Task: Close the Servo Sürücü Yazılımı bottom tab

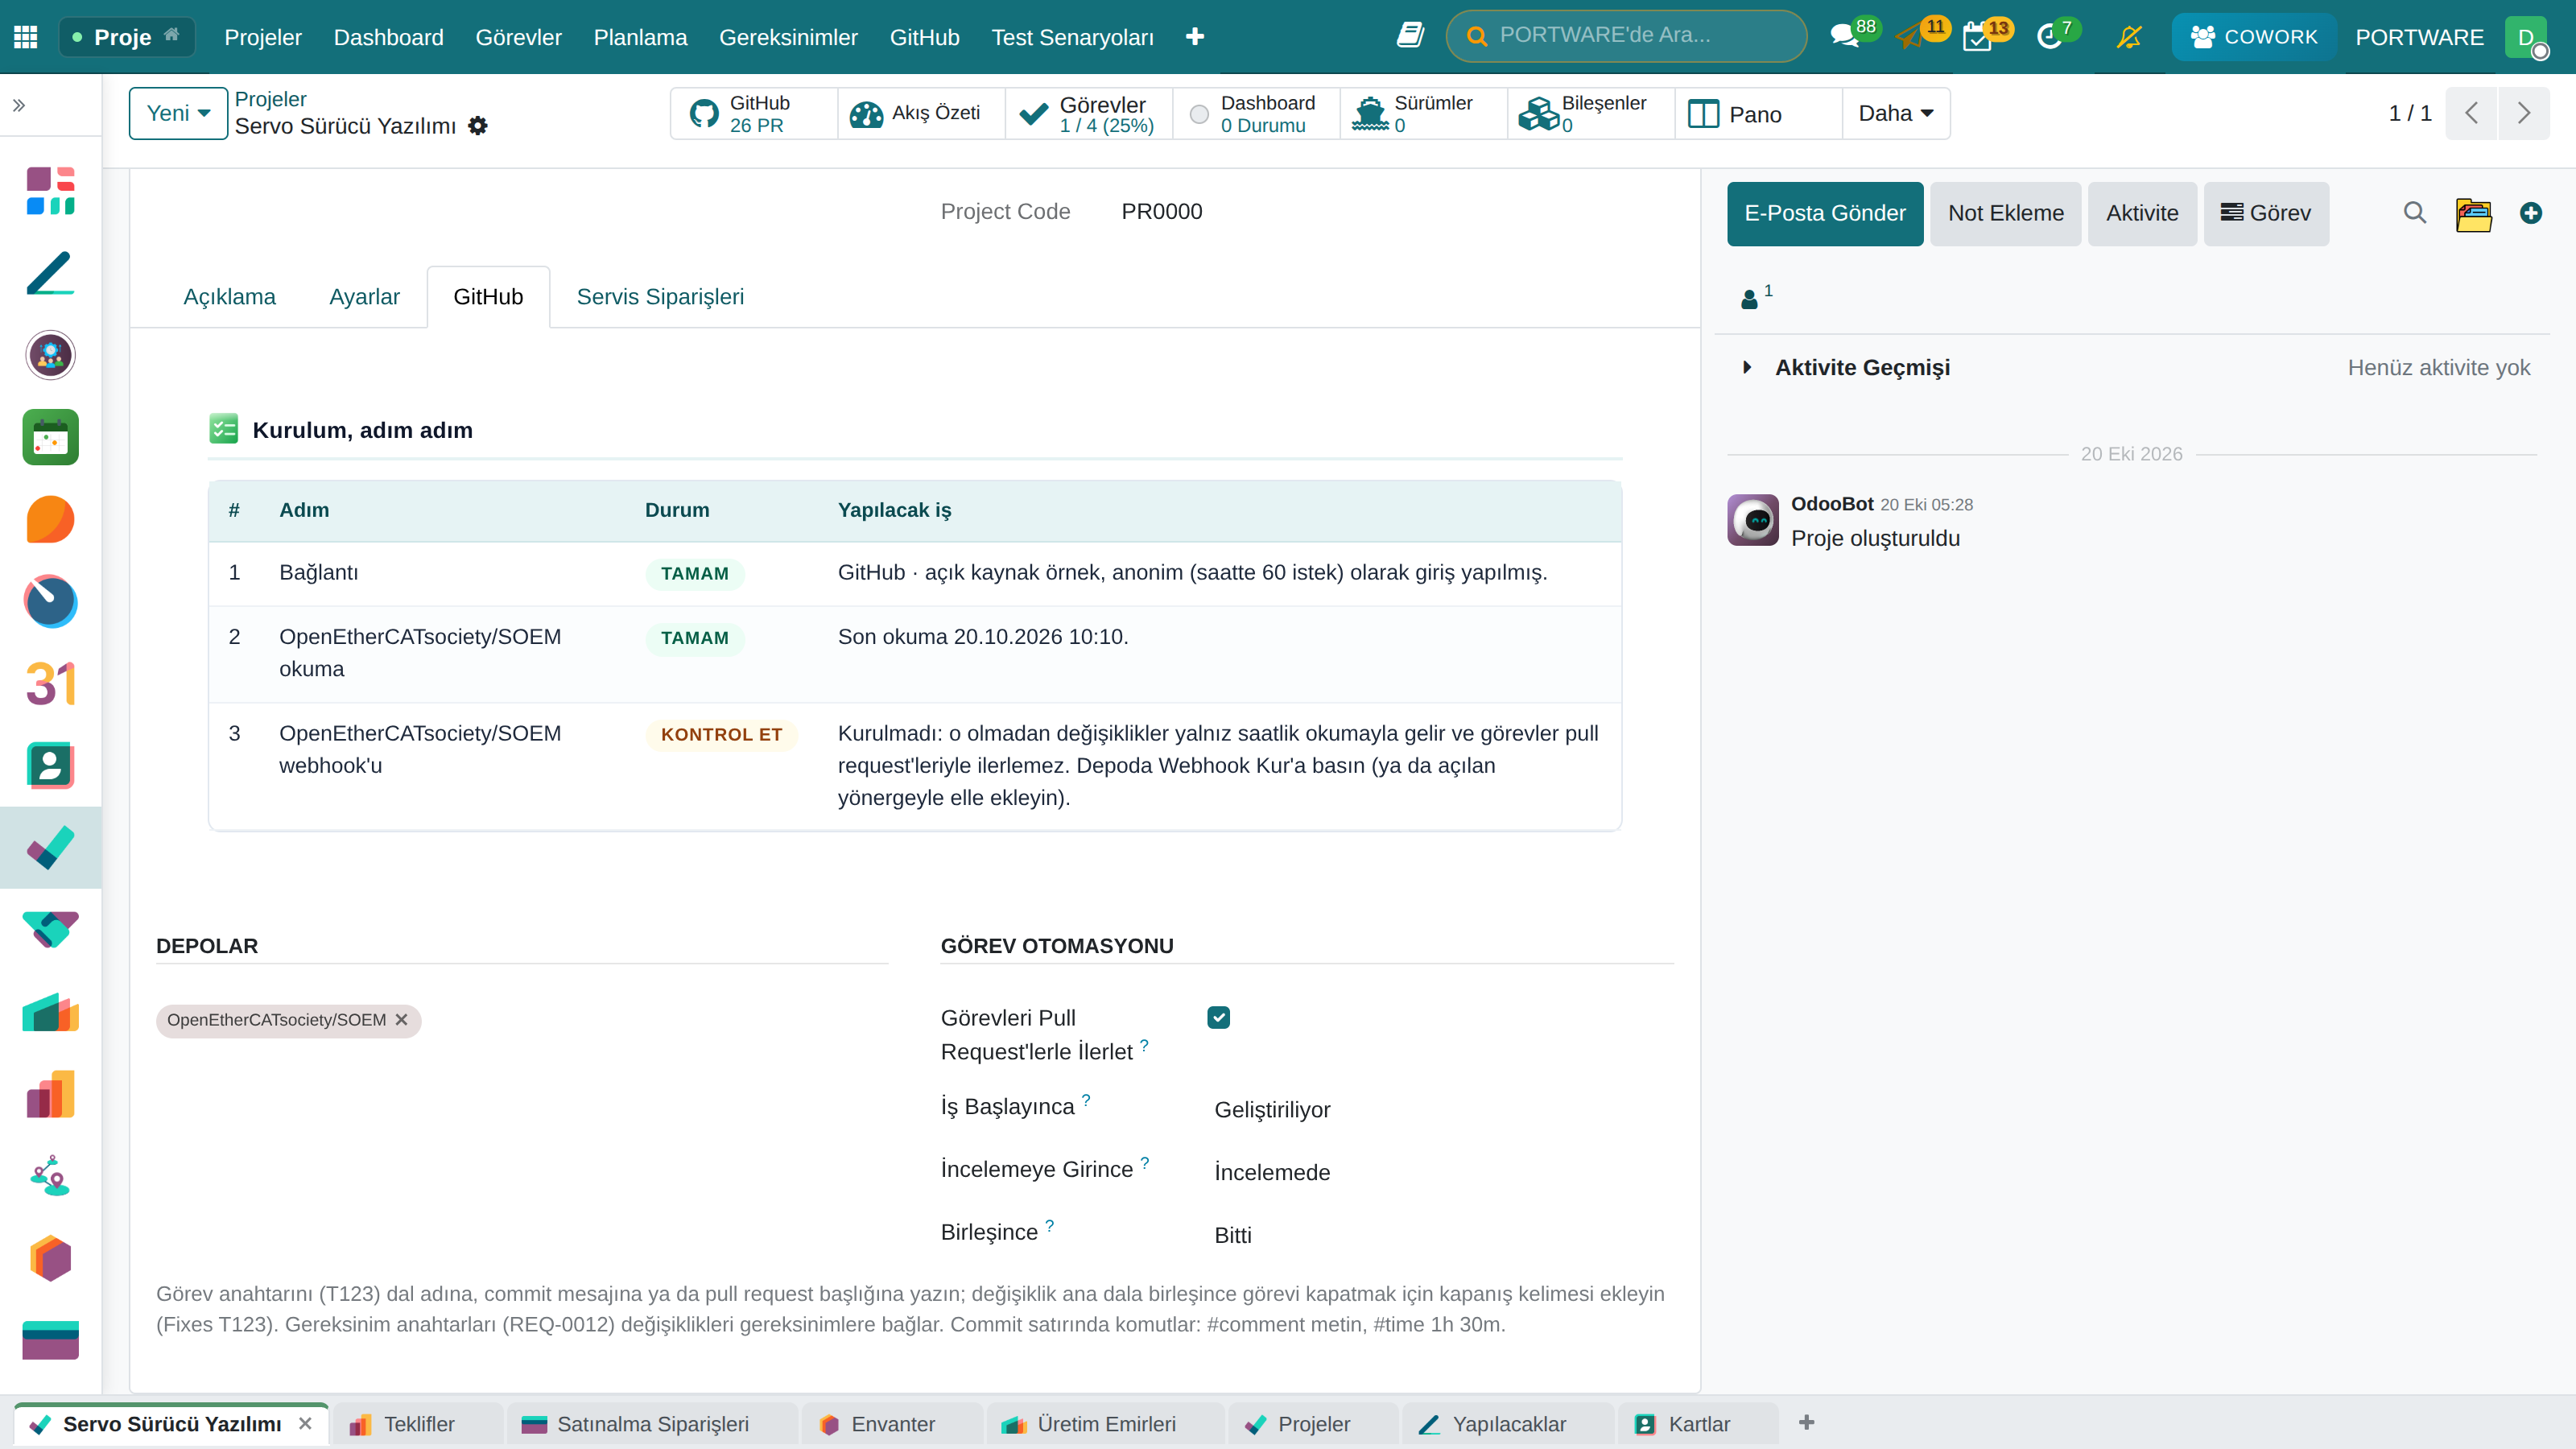Action: point(305,1423)
